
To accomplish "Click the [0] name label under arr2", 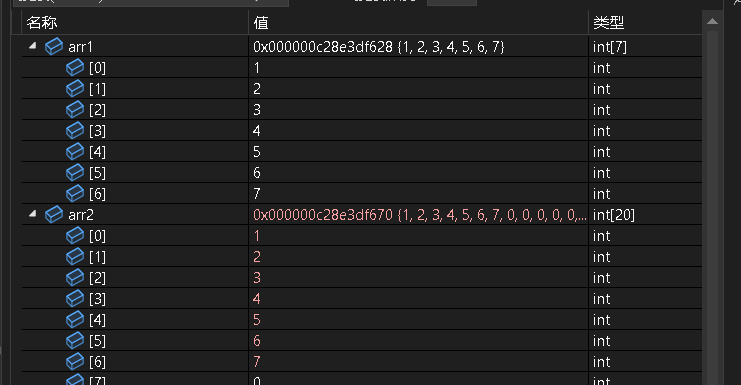I will click(97, 236).
